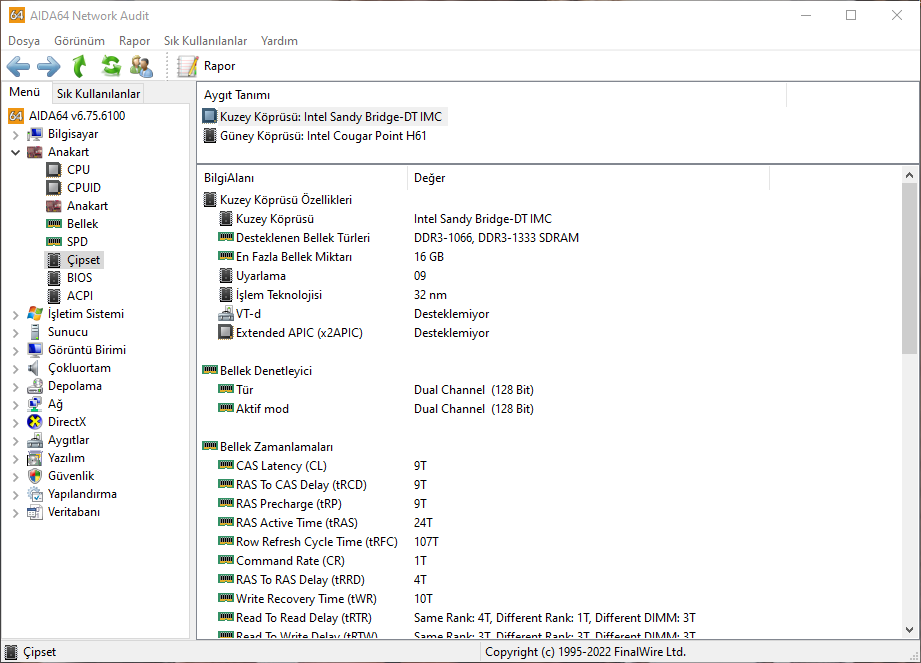Click the Yapılandırma configuration icon
921x663 pixels.
(35, 494)
